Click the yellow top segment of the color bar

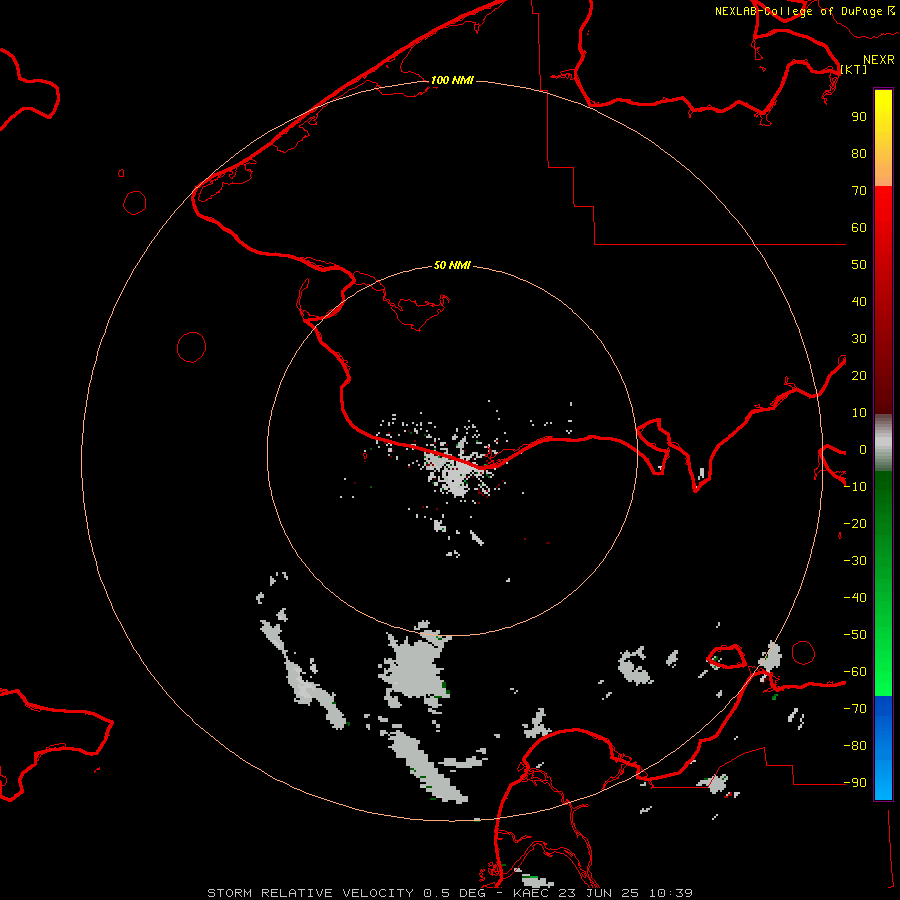pyautogui.click(x=883, y=138)
